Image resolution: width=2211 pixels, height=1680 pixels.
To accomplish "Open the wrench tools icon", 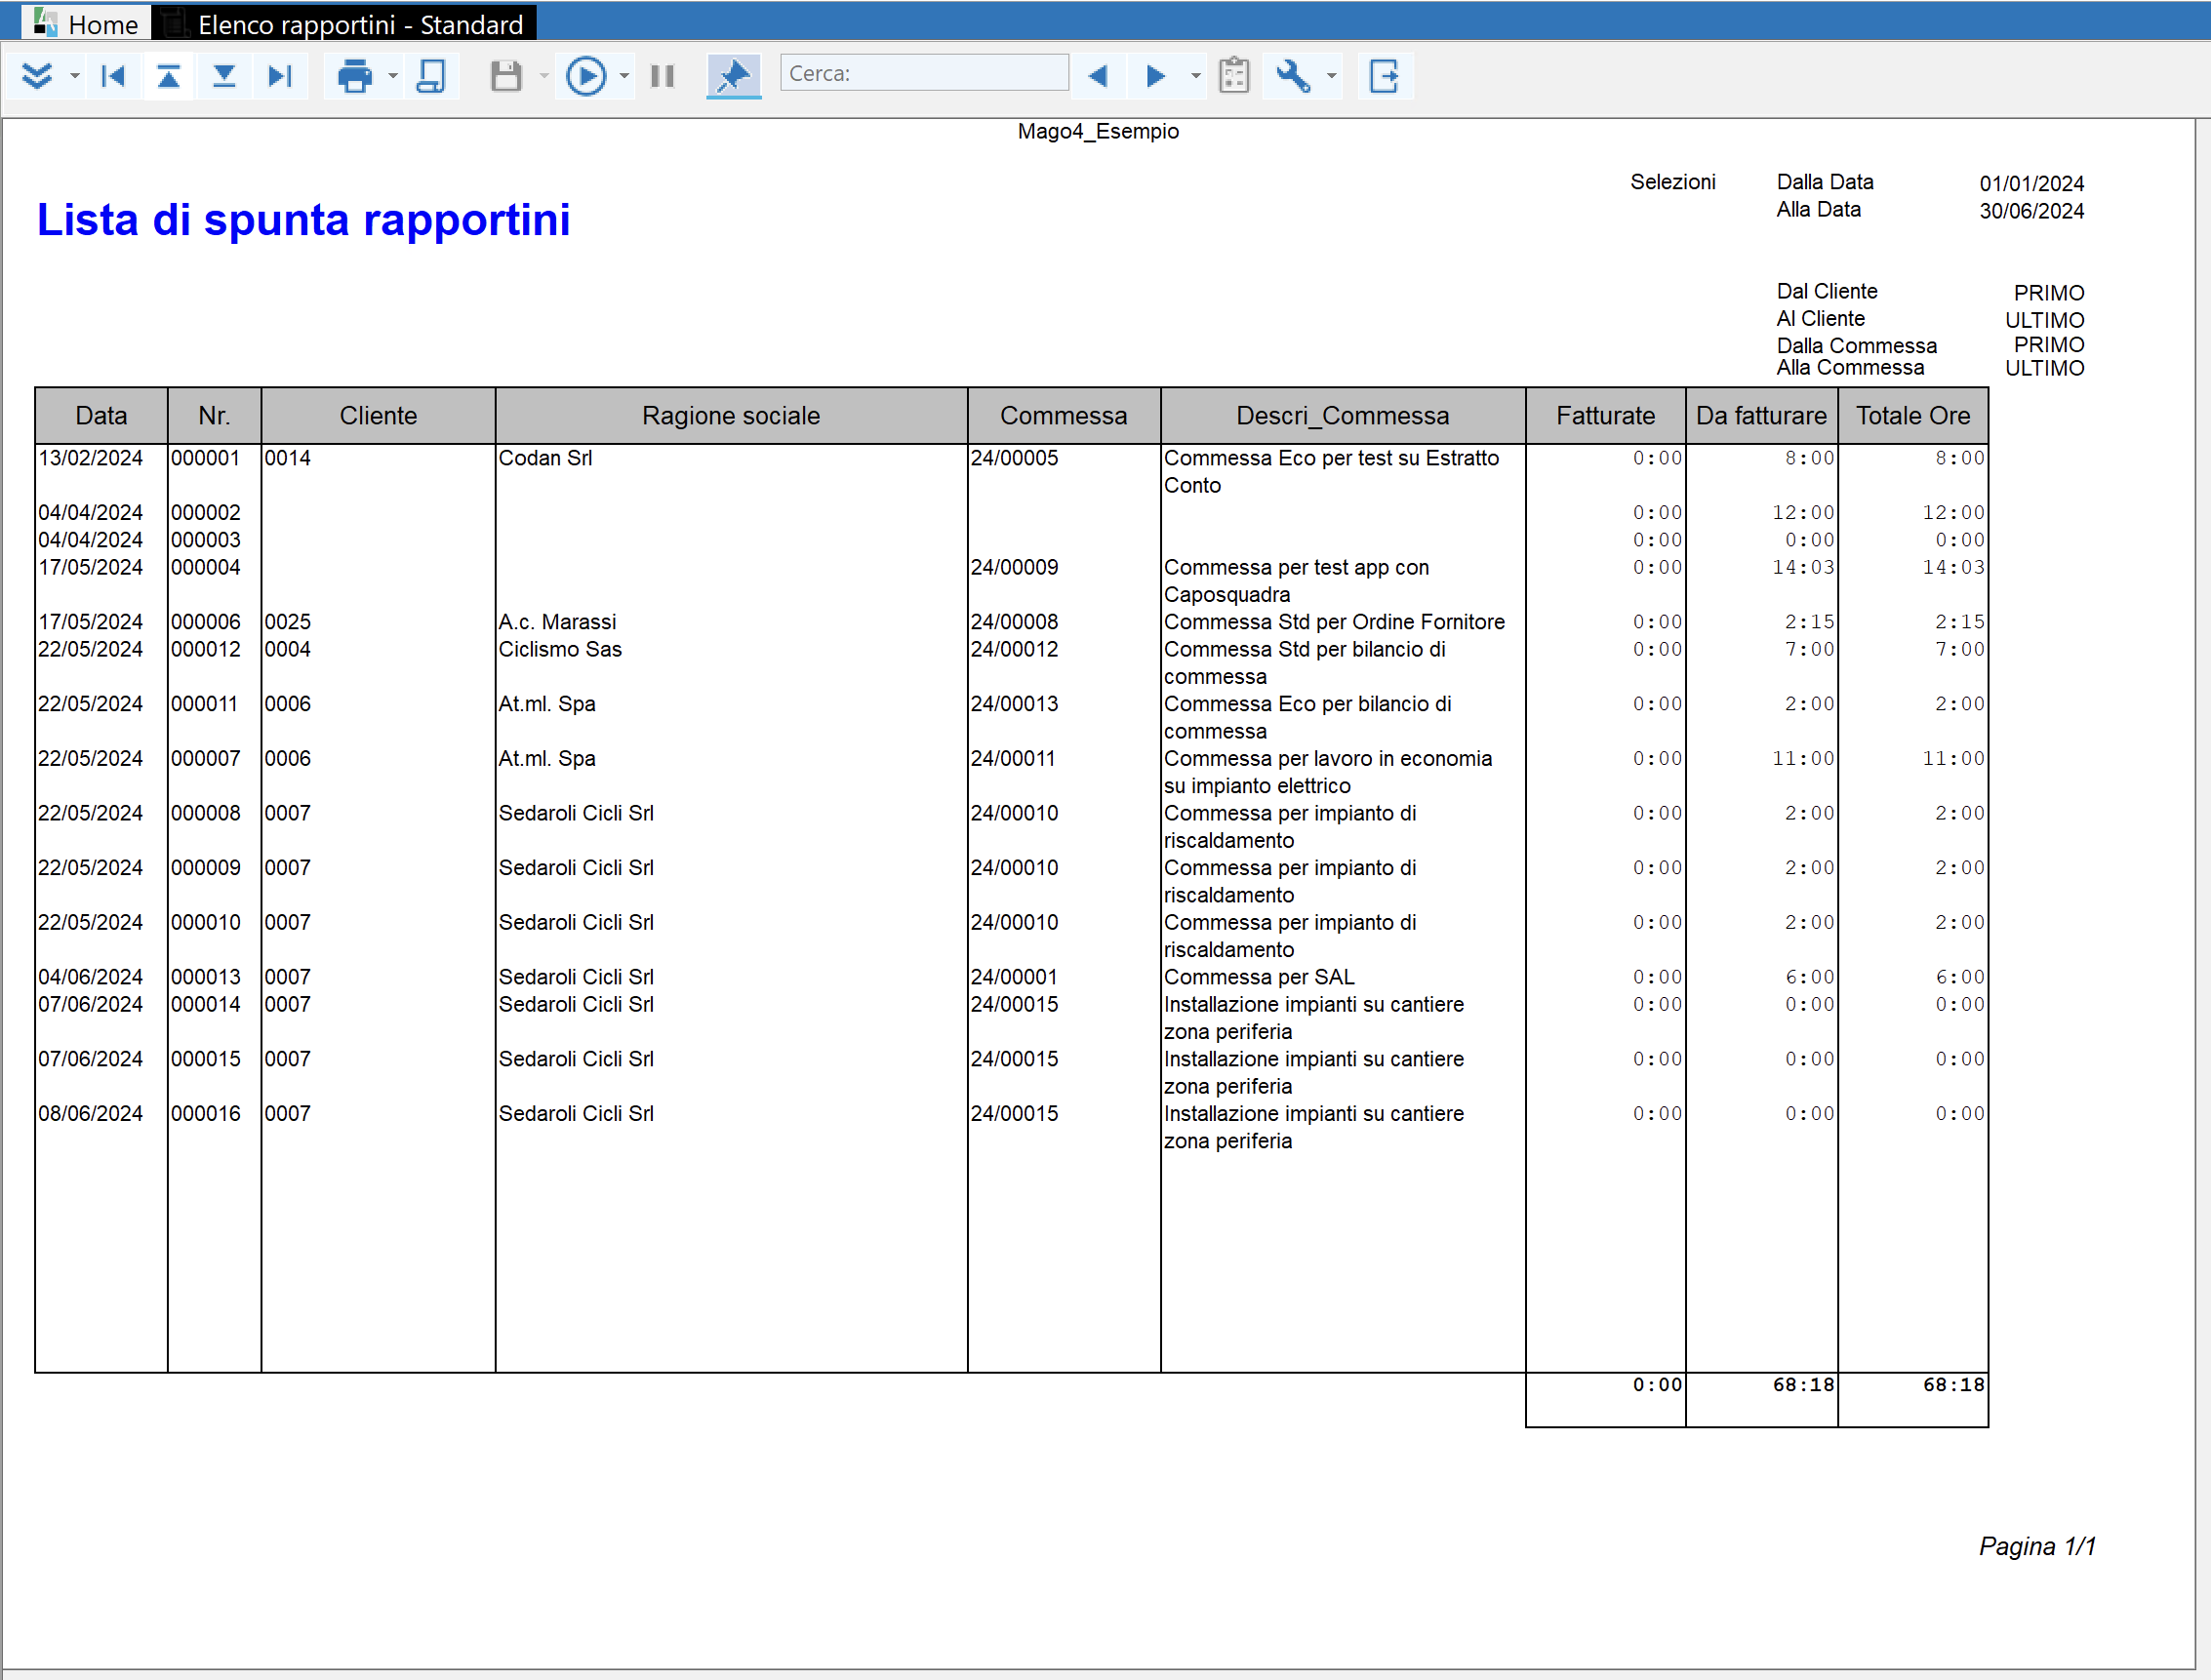I will [x=1293, y=76].
